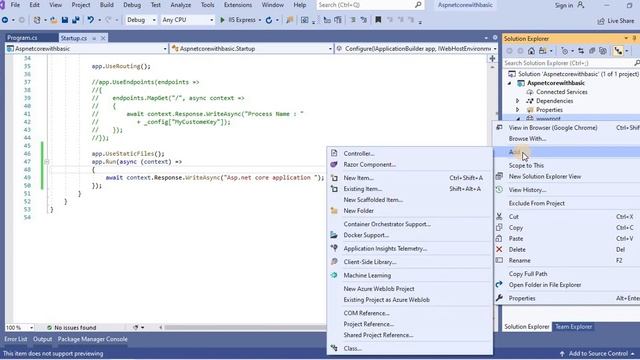Switch to the Team Explorer tab
640x360 pixels.
573,327
